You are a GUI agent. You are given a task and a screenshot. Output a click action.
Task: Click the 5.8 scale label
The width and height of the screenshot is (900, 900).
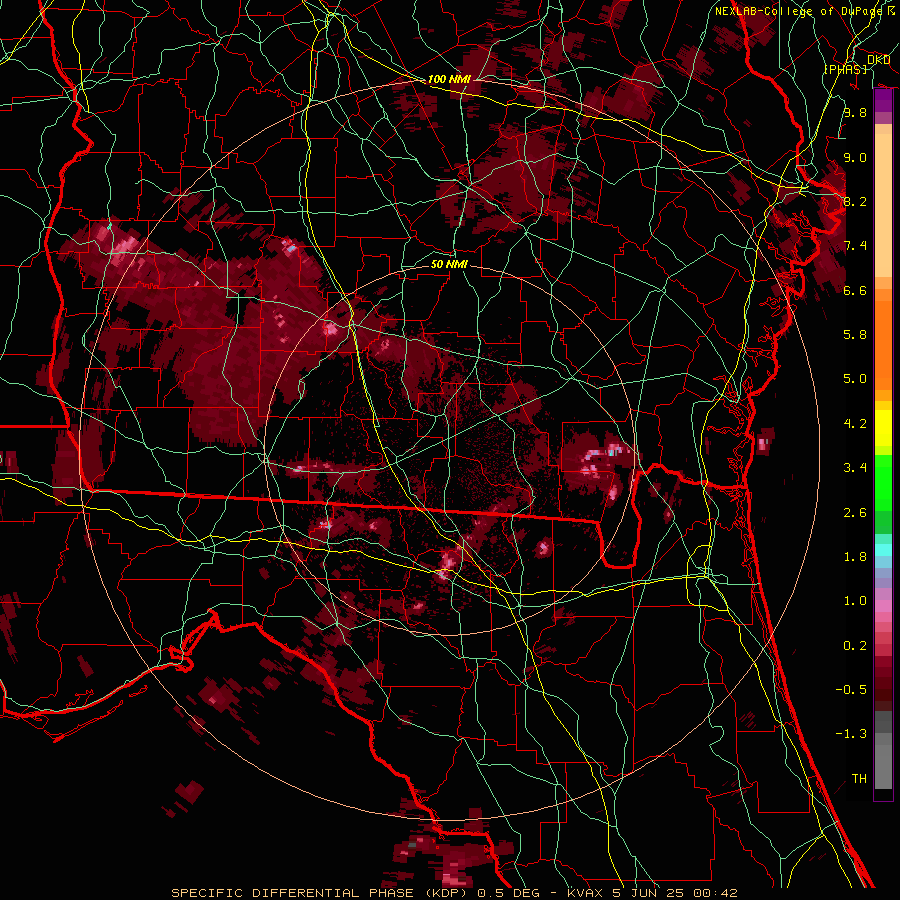point(855,334)
